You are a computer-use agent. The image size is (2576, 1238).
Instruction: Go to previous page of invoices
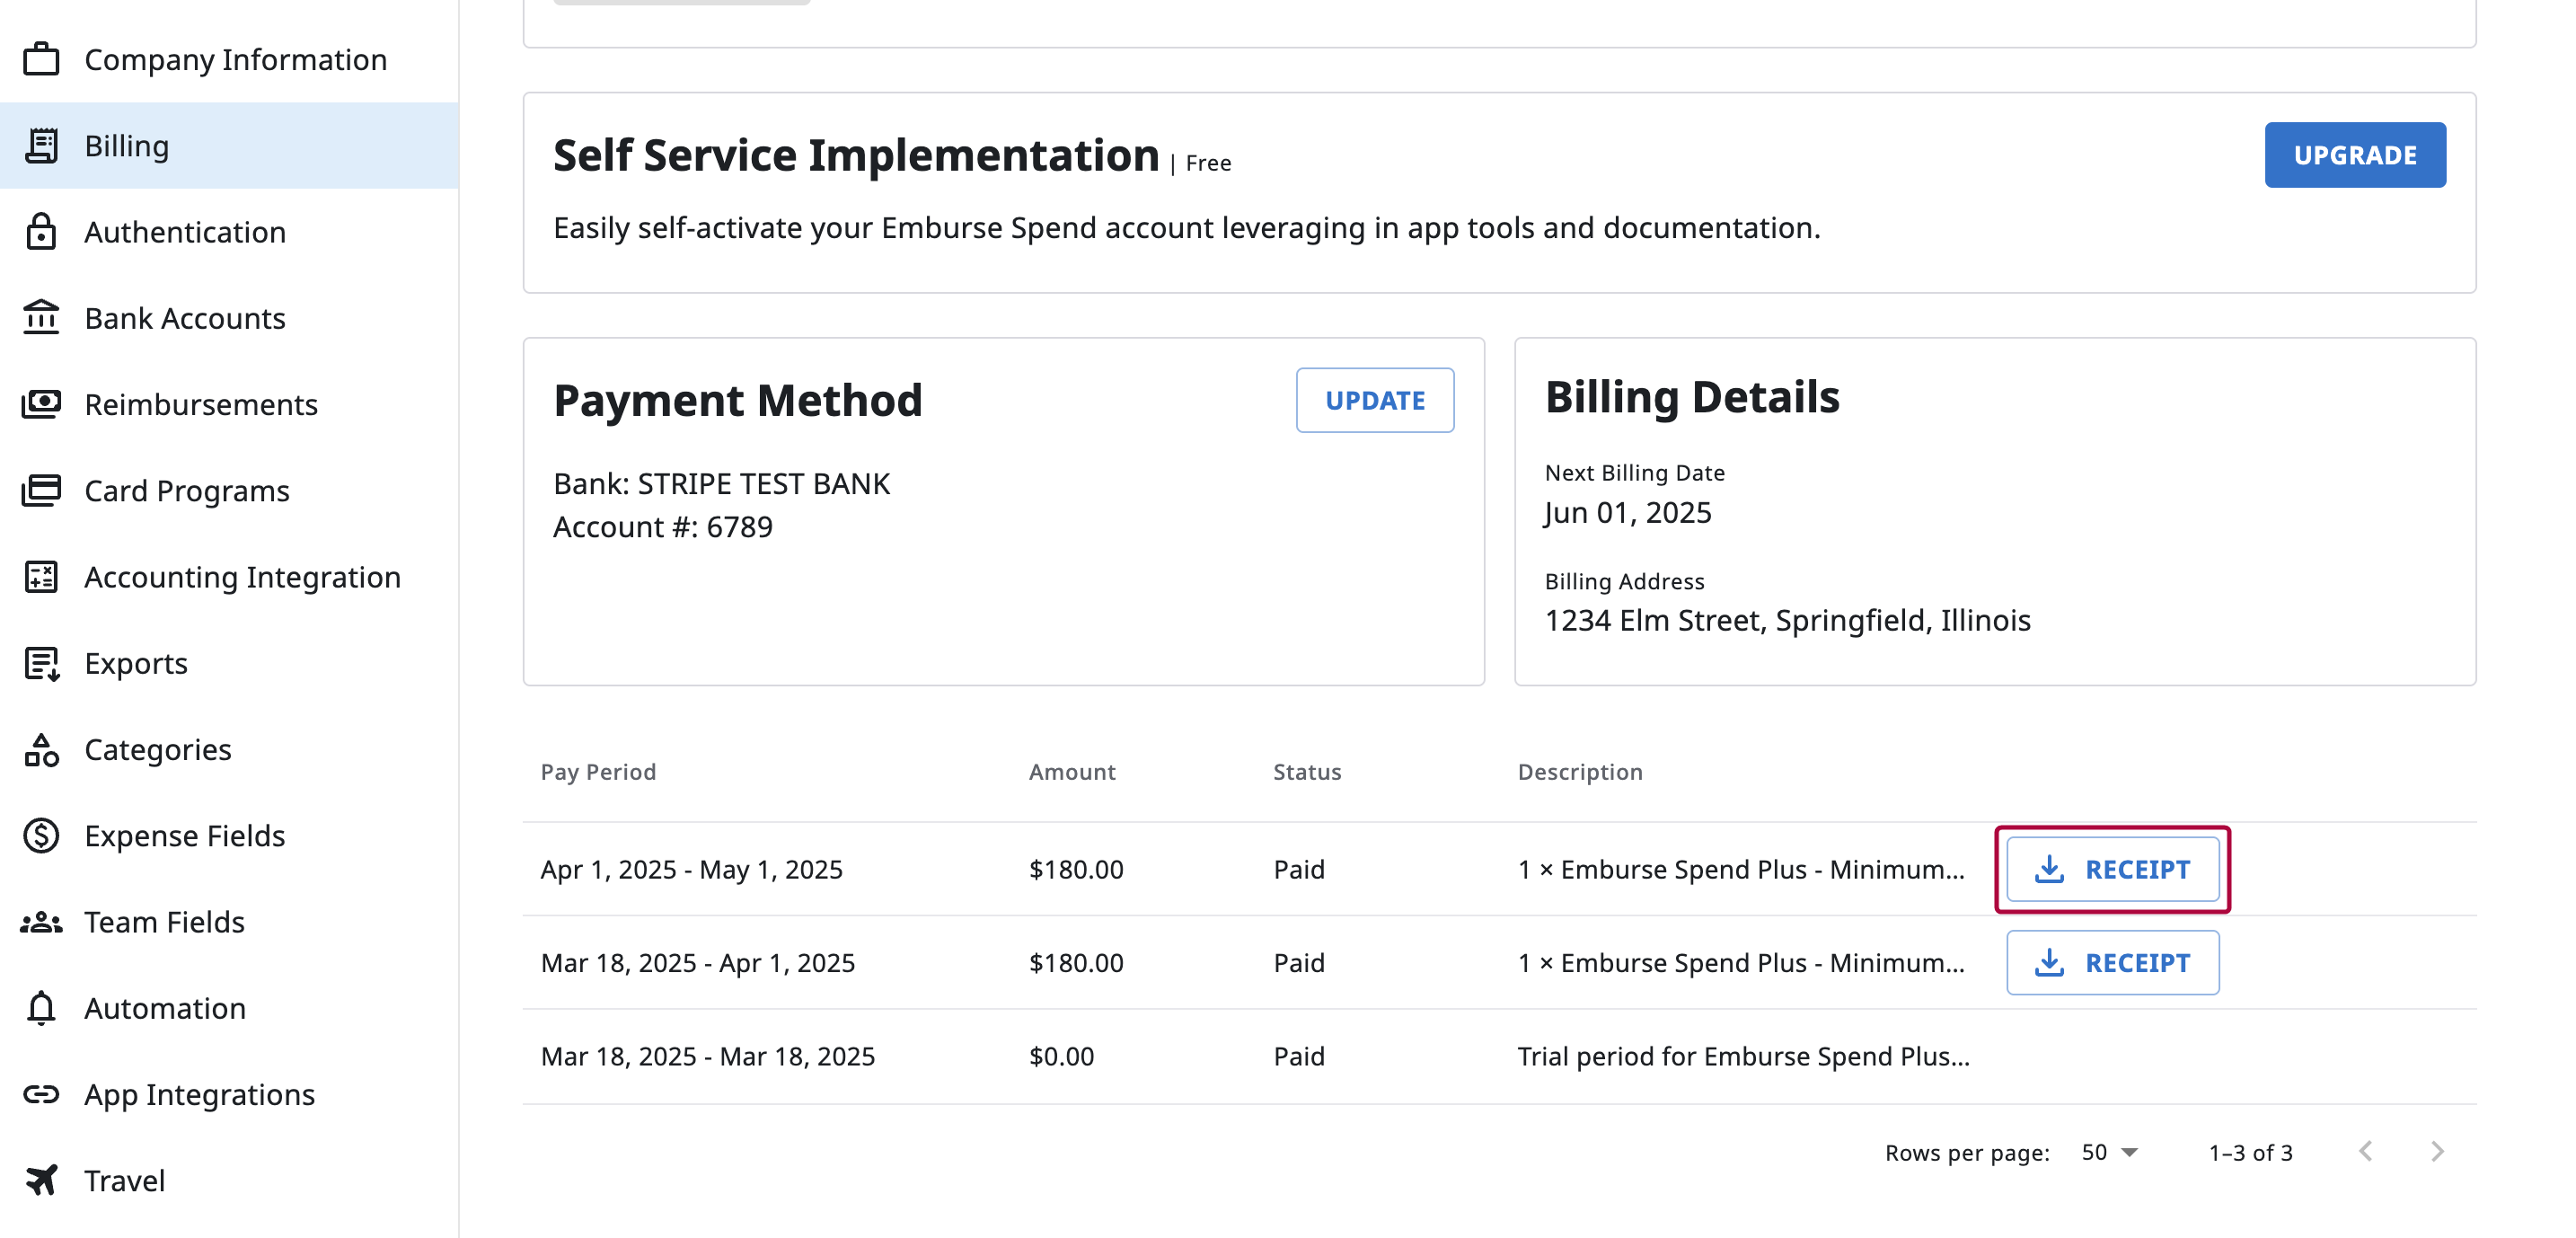pyautogui.click(x=2365, y=1152)
